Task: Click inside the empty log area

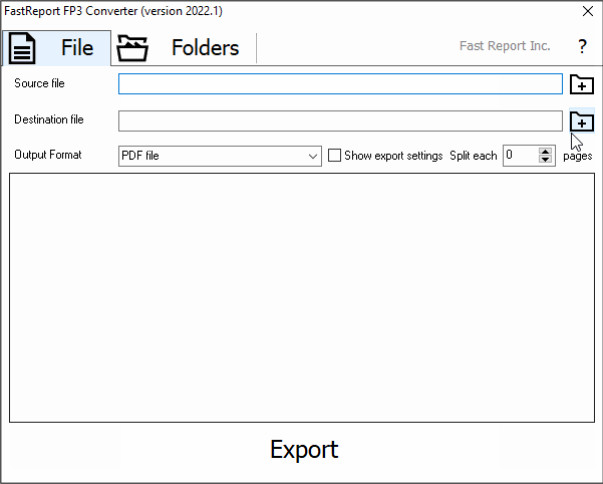Action: [302, 298]
